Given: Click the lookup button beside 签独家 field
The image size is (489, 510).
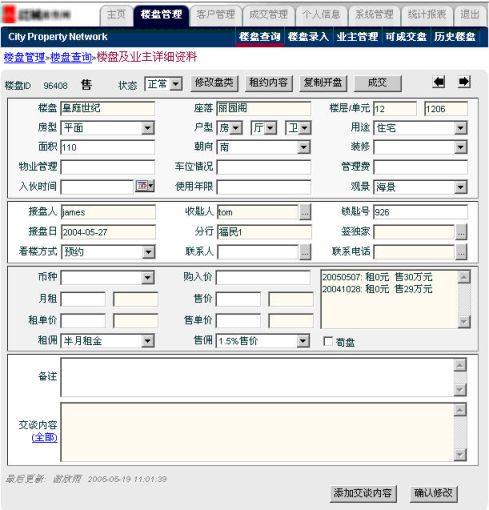Looking at the screenshot, I should pos(461,232).
